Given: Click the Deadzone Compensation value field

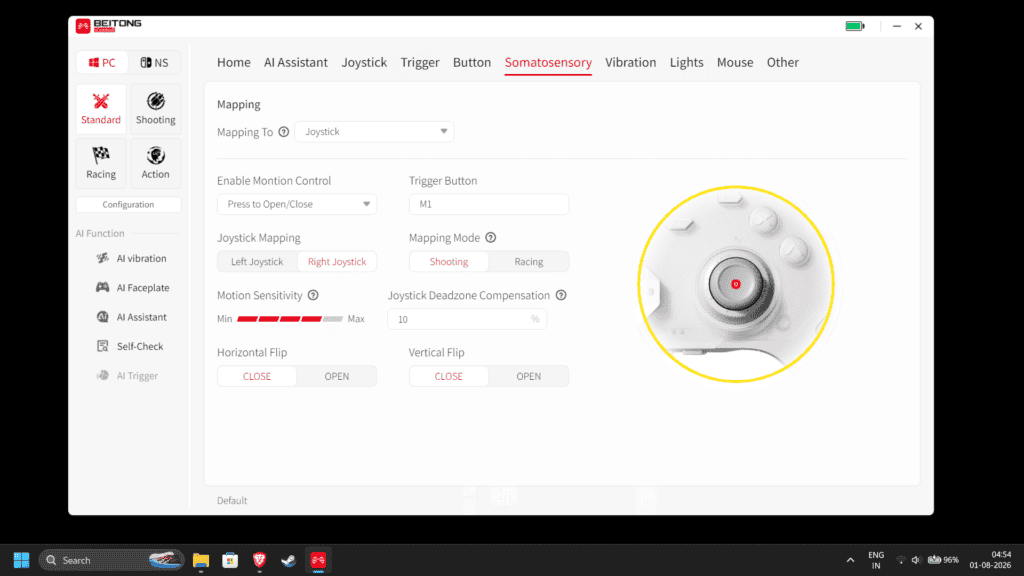Looking at the screenshot, I should [467, 319].
